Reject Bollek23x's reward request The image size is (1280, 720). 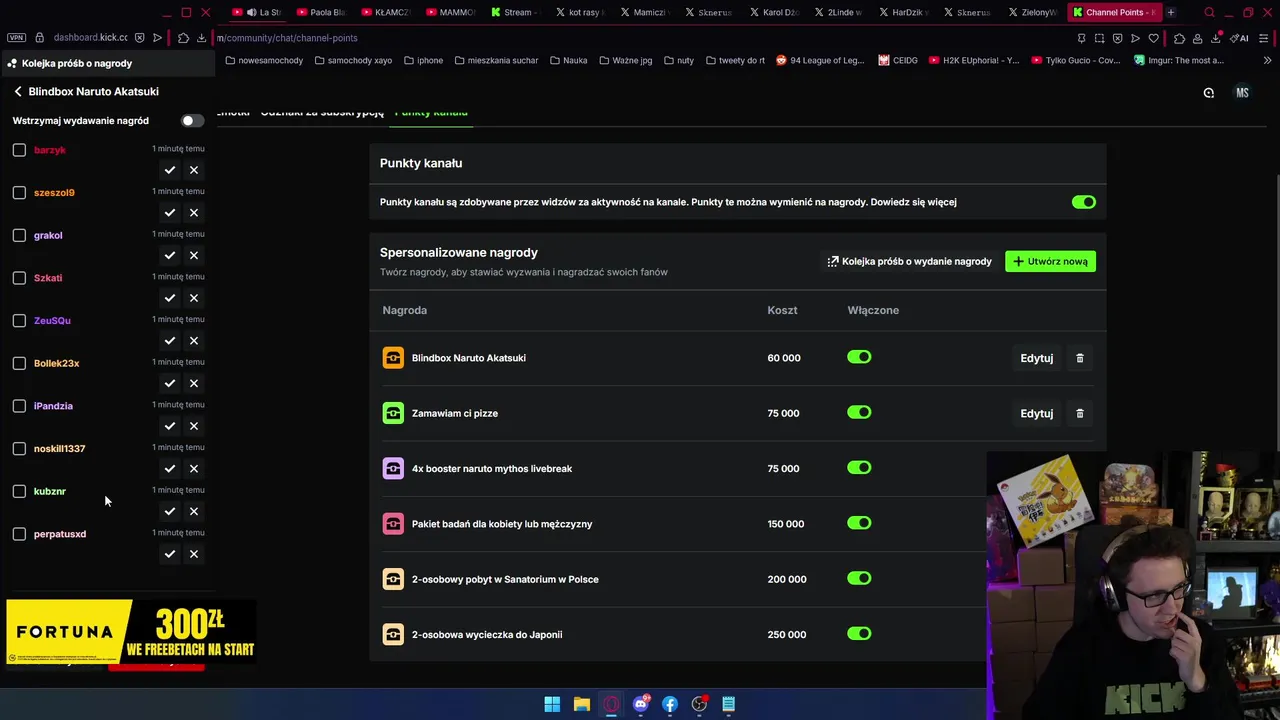(x=194, y=383)
